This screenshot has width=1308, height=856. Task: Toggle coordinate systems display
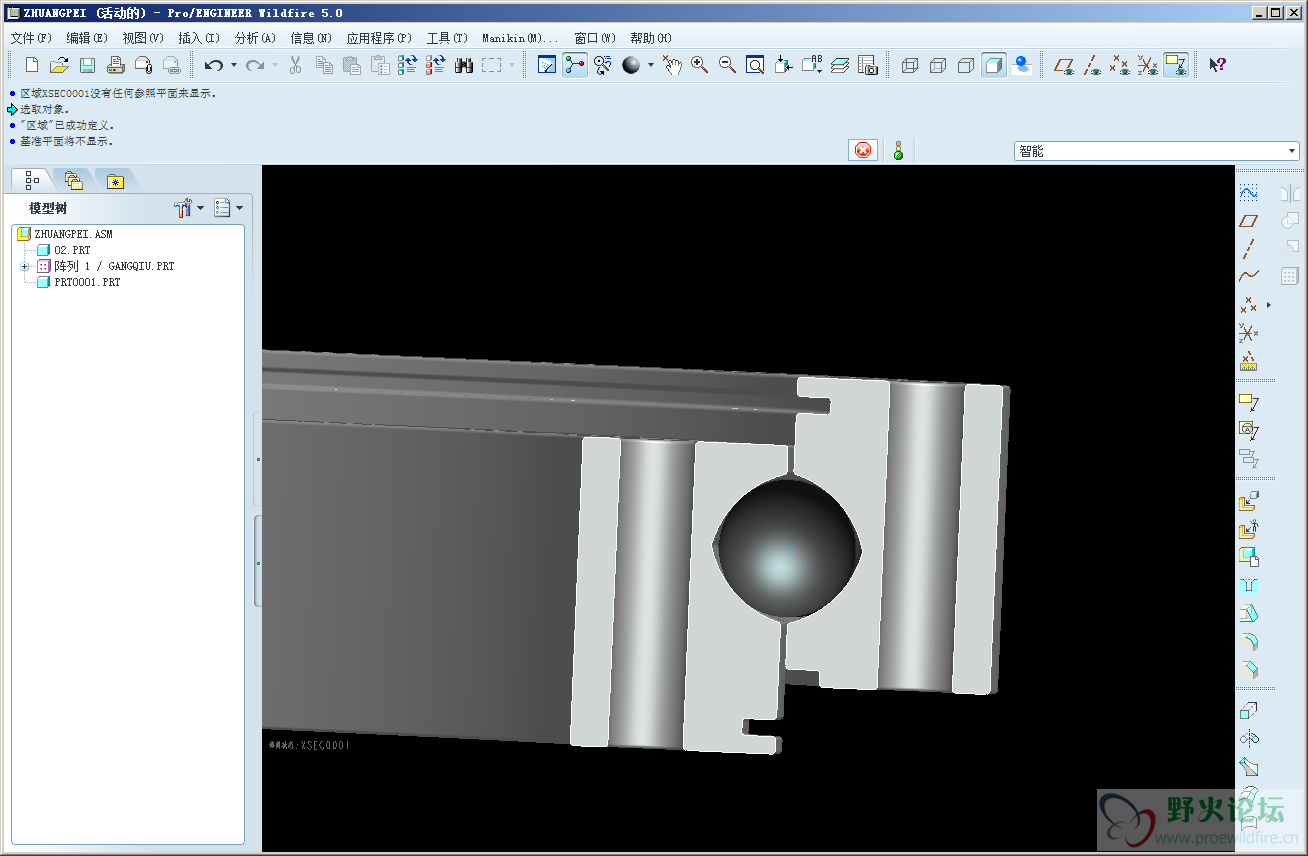[x=1148, y=65]
